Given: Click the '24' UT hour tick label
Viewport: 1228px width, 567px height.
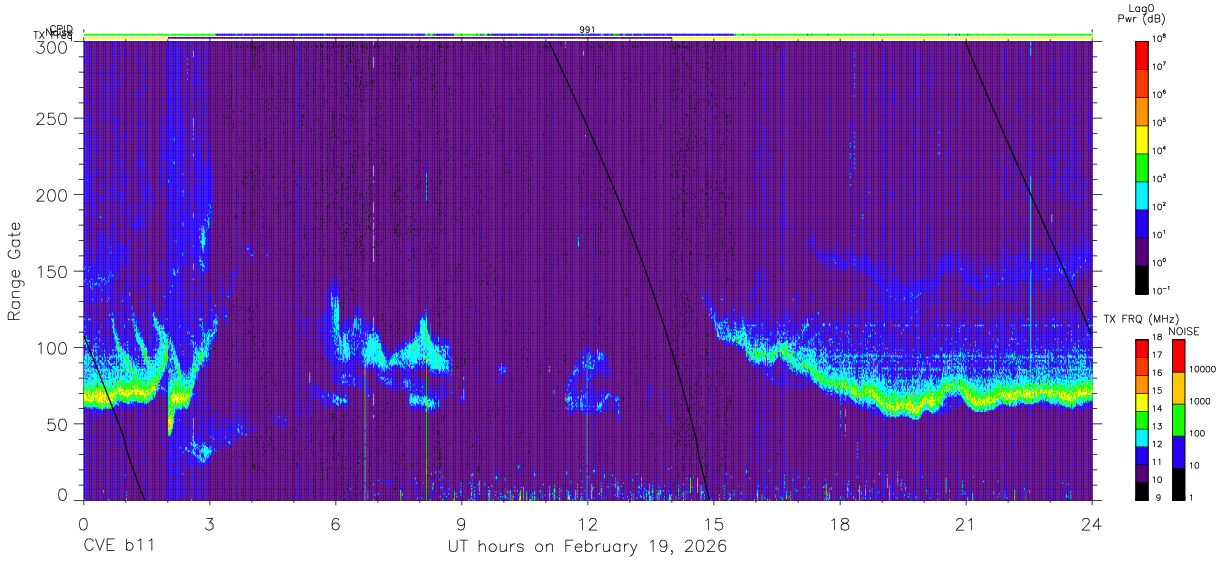Looking at the screenshot, I should click(x=1092, y=524).
